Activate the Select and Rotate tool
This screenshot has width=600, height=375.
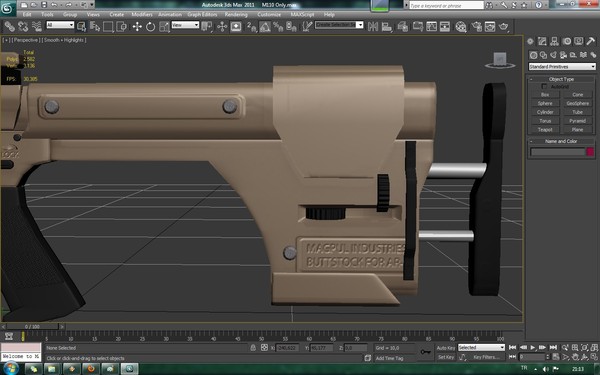(x=150, y=26)
